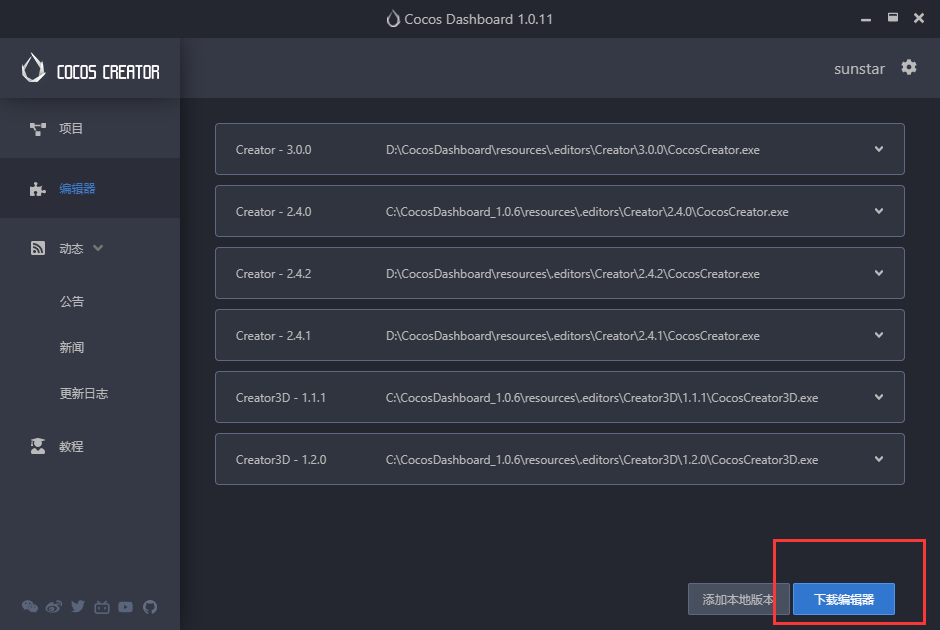Click the Cocos Creator logo
The height and width of the screenshot is (630, 940).
pyautogui.click(x=91, y=68)
